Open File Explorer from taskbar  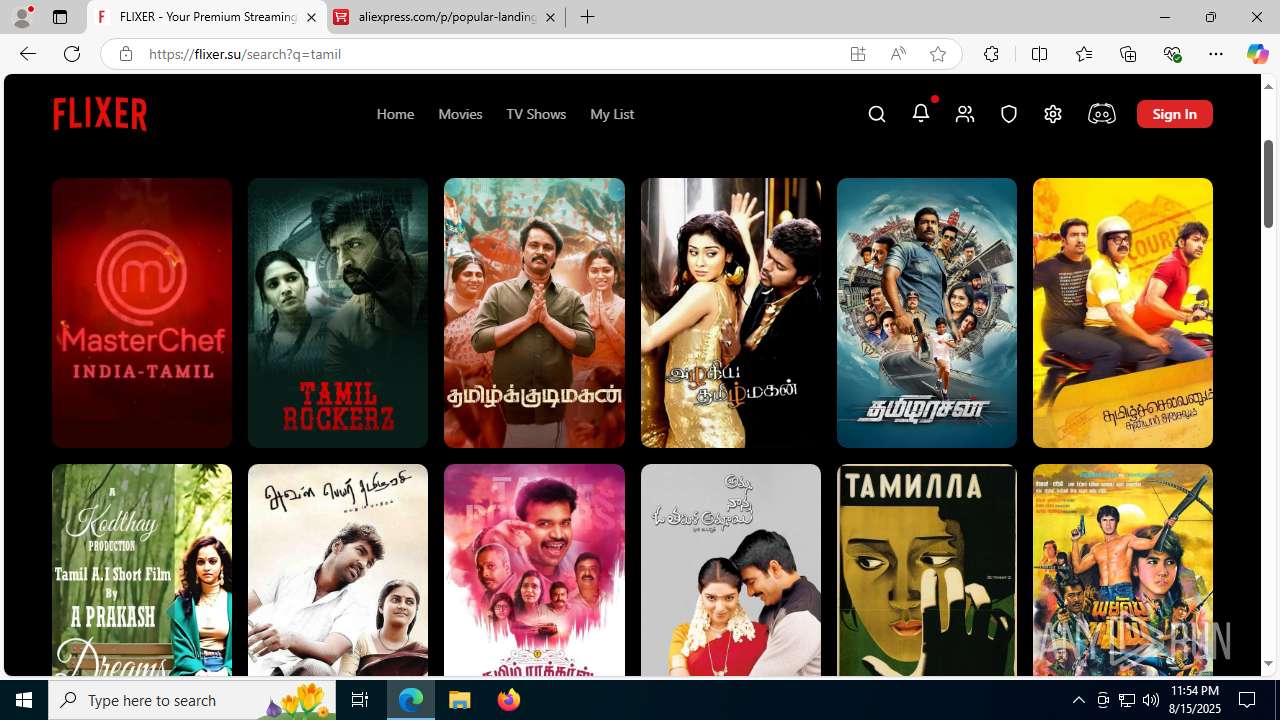pyautogui.click(x=460, y=700)
